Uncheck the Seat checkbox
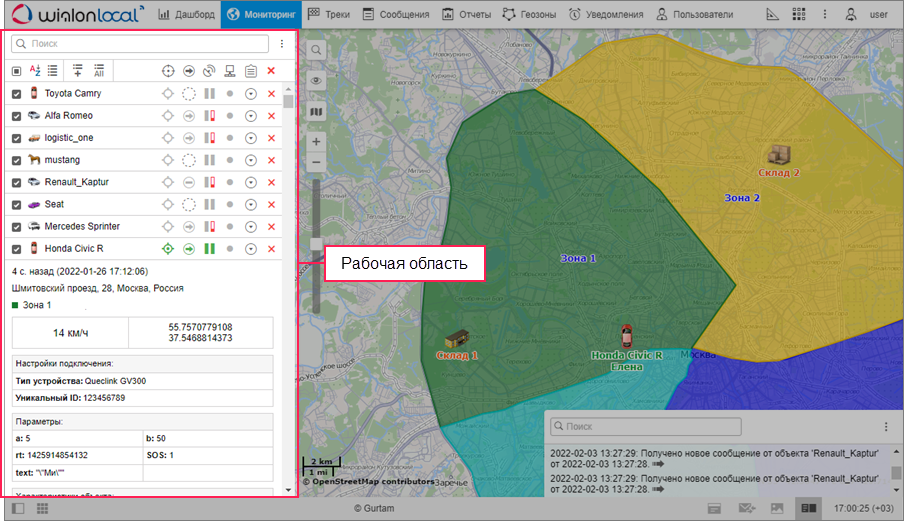 pos(17,205)
